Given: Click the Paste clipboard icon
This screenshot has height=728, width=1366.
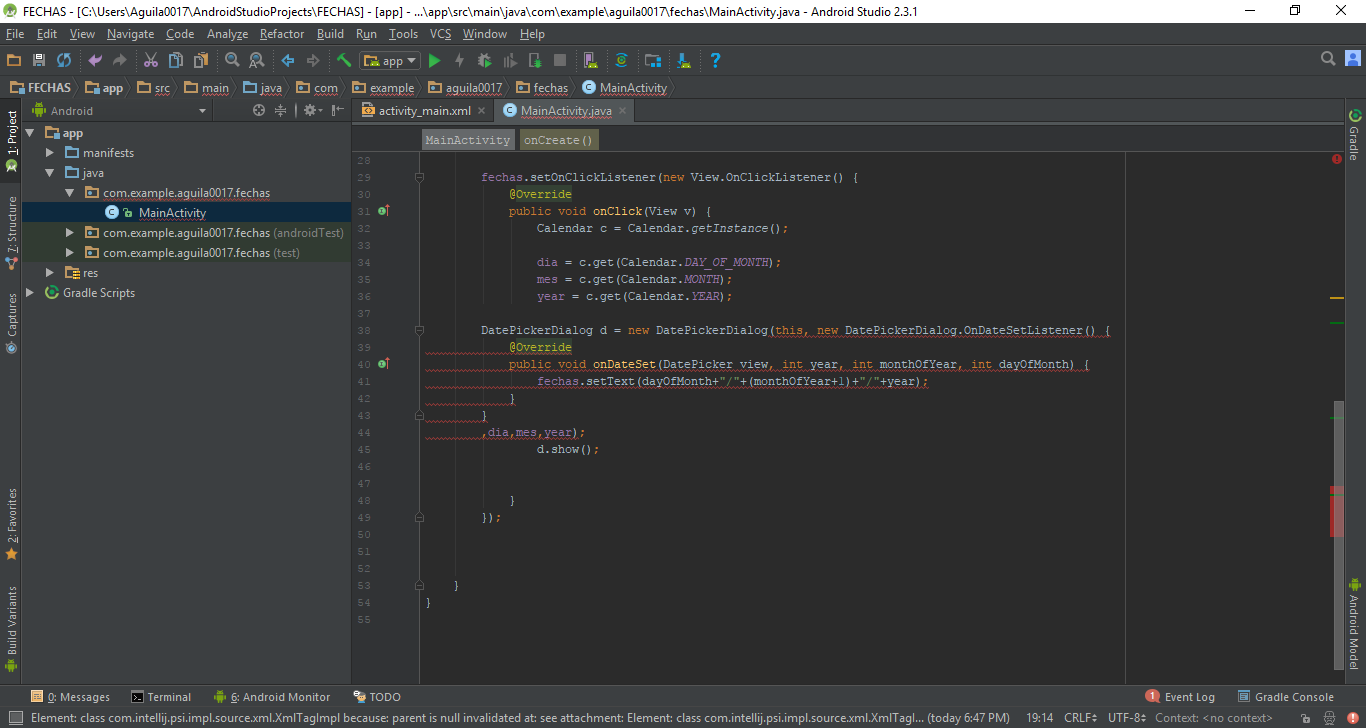Looking at the screenshot, I should tap(201, 61).
